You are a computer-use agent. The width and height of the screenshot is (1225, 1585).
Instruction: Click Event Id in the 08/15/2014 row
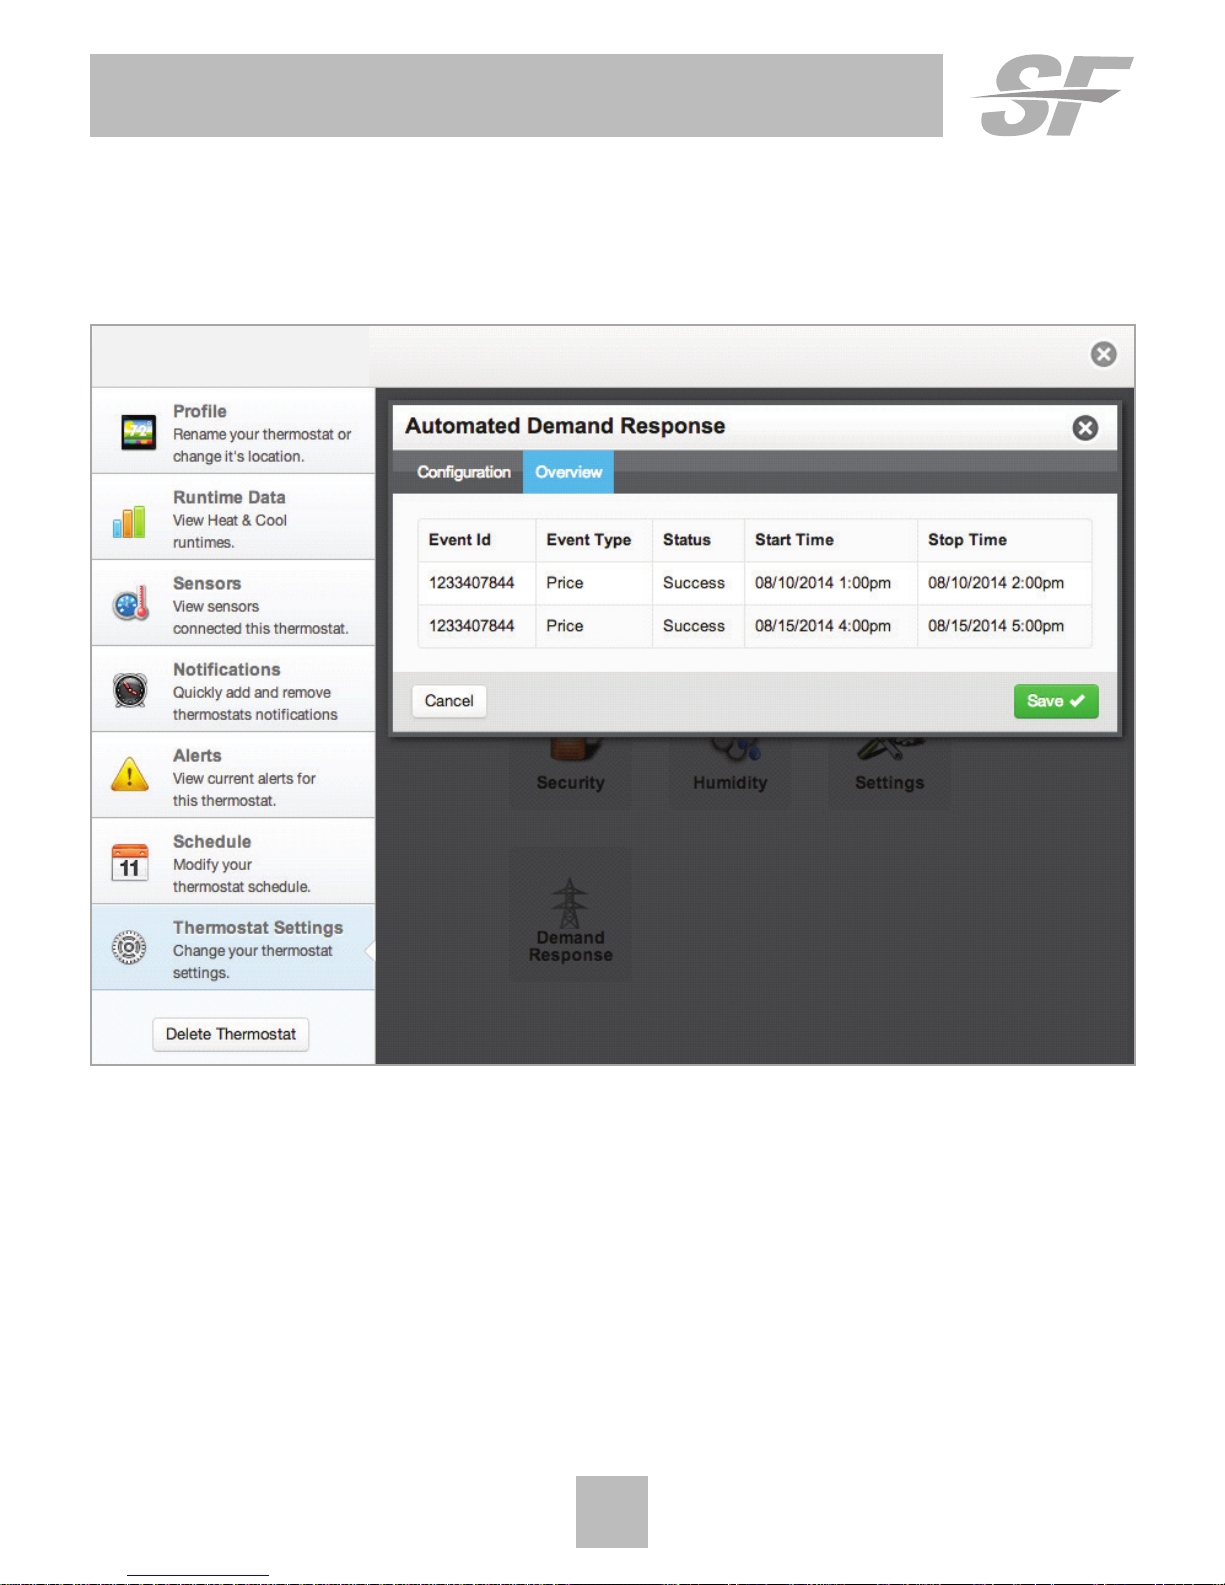472,626
